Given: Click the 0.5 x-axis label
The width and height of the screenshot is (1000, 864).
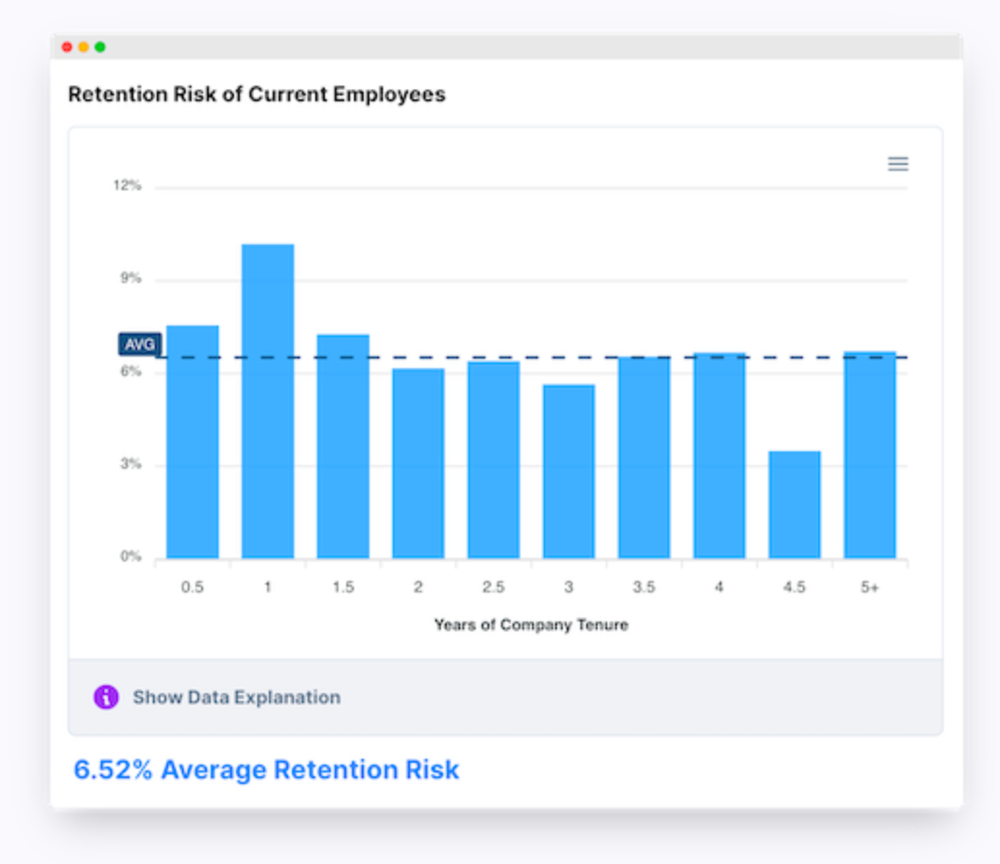Looking at the screenshot, I should [x=193, y=587].
